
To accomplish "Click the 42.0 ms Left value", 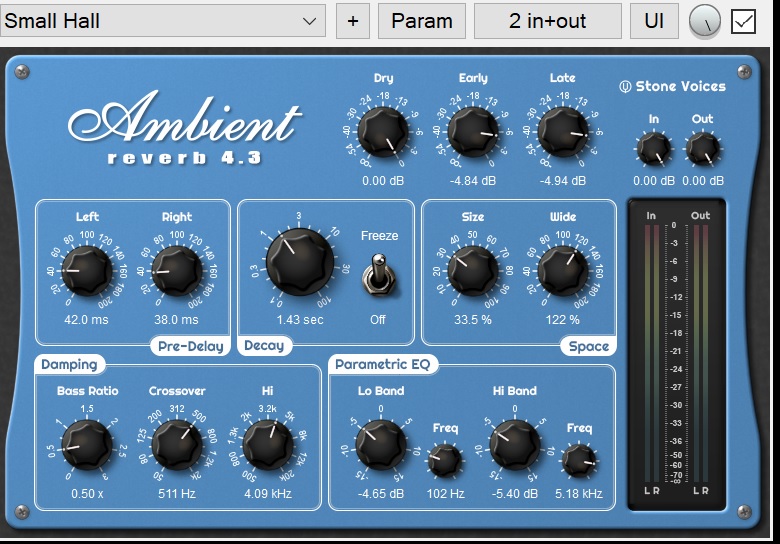I will [x=86, y=320].
